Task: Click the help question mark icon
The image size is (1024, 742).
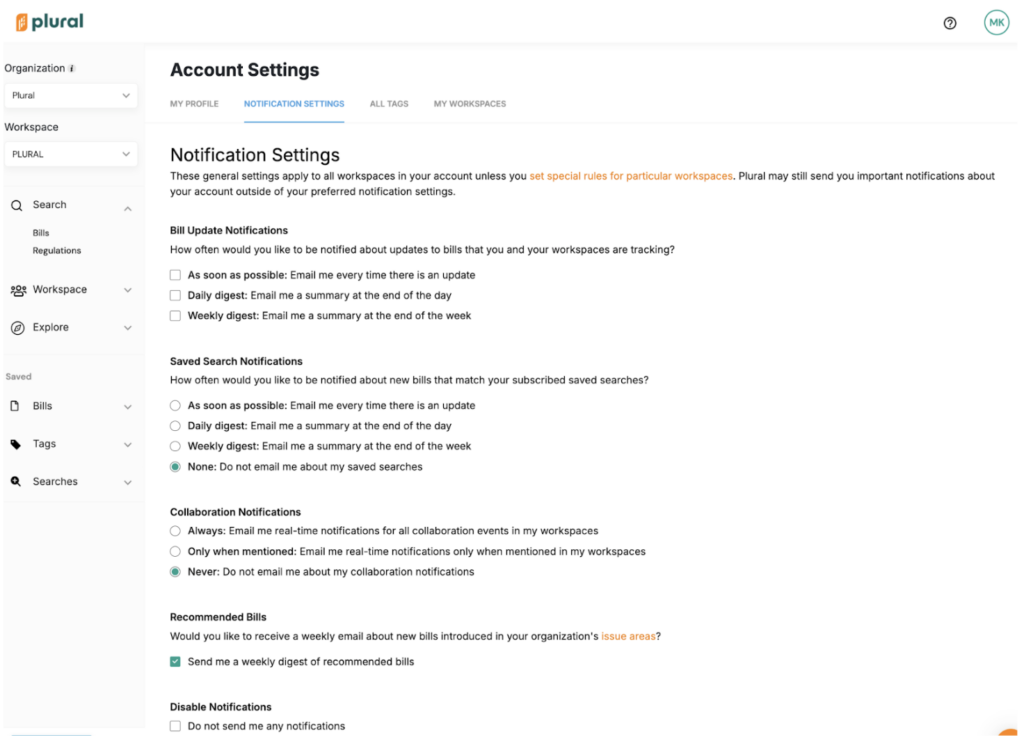Action: (x=950, y=23)
